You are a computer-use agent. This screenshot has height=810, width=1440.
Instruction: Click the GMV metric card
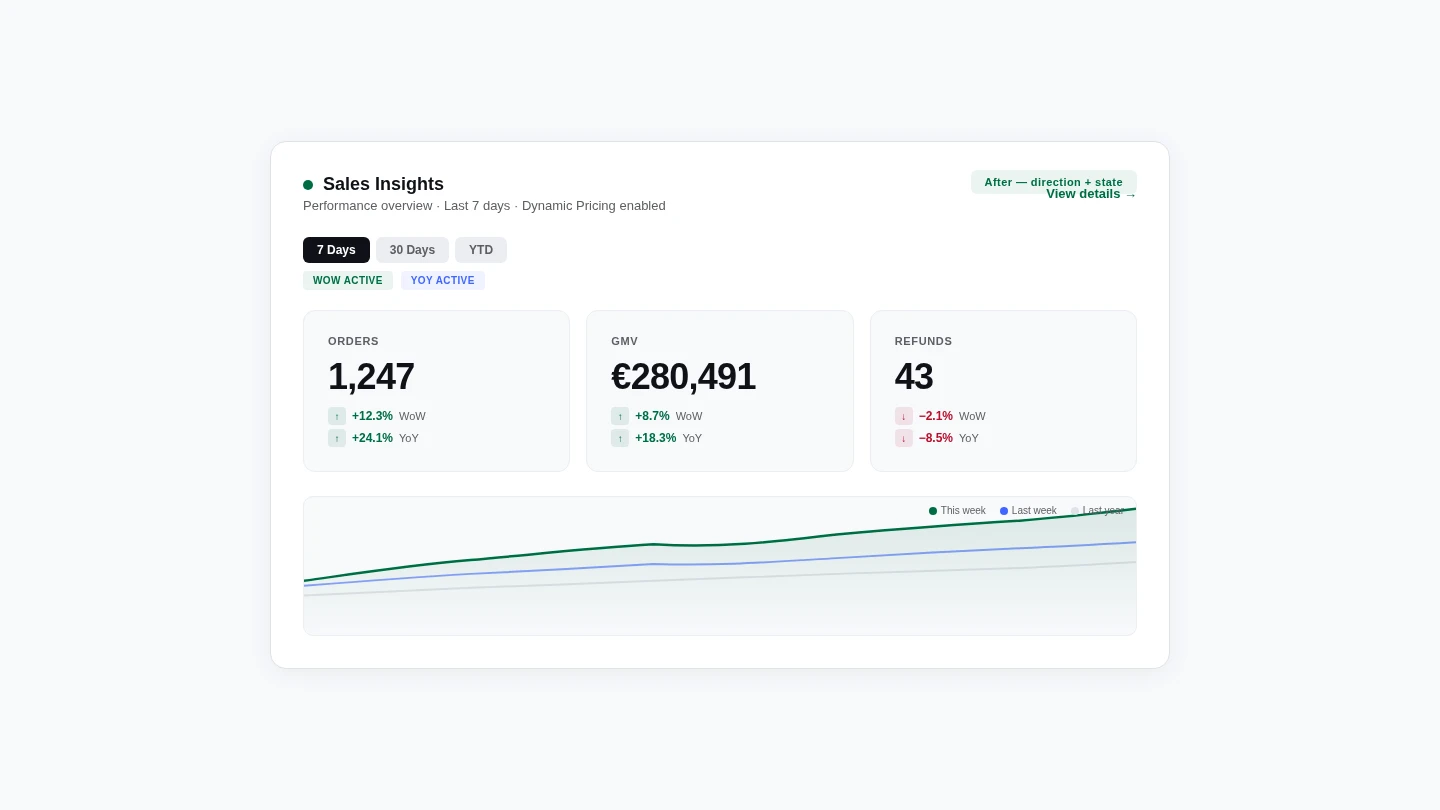coord(719,390)
